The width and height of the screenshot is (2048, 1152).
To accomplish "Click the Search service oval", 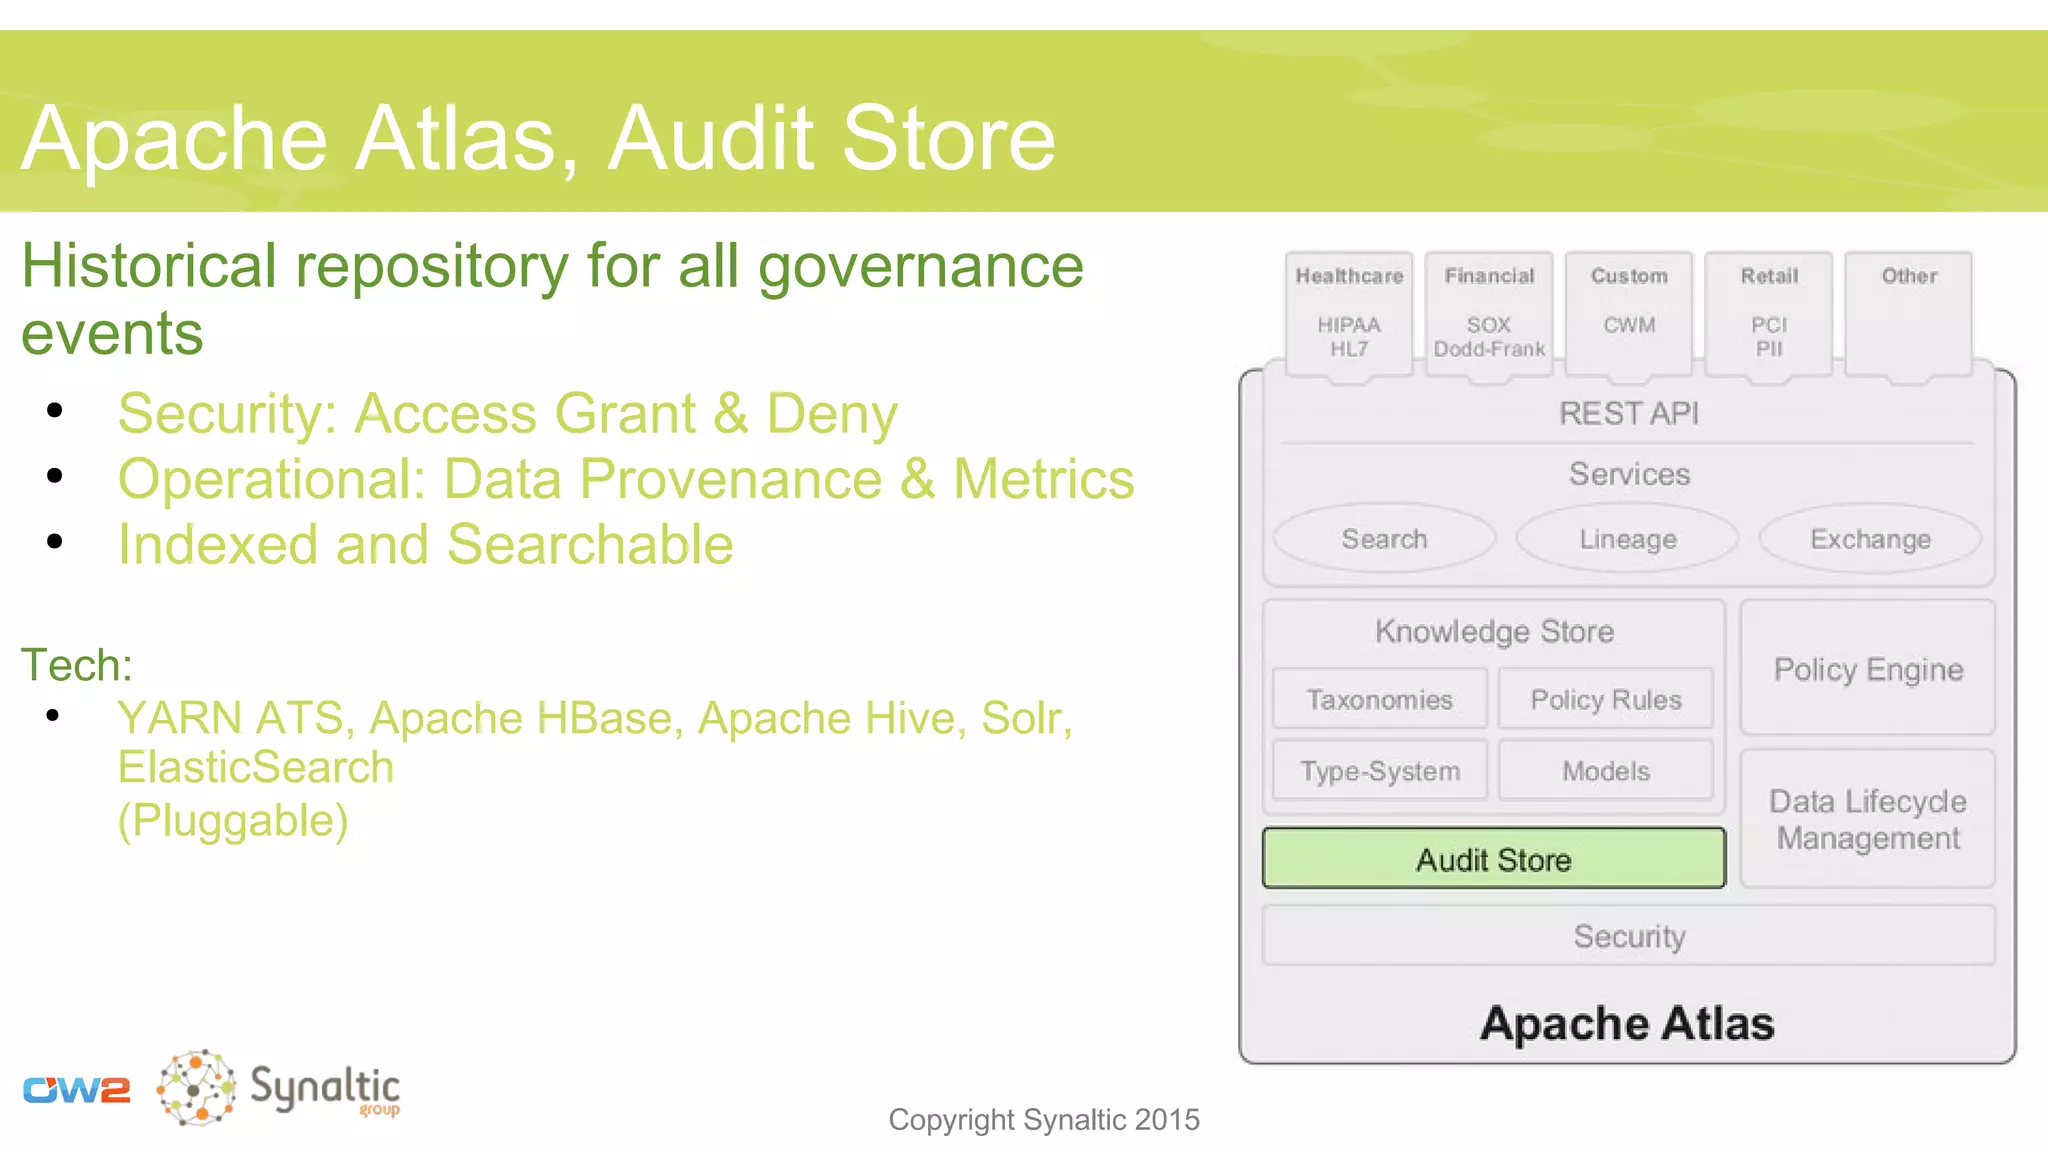I will tap(1384, 539).
